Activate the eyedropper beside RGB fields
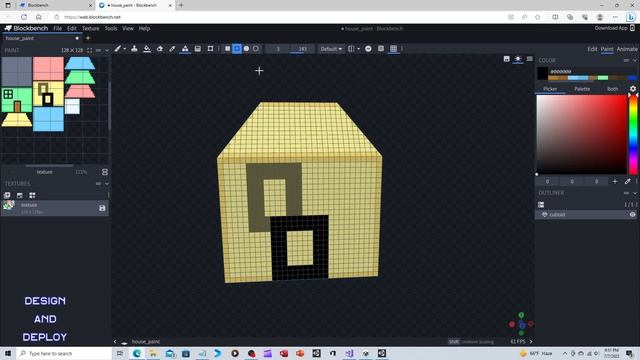 627,181
